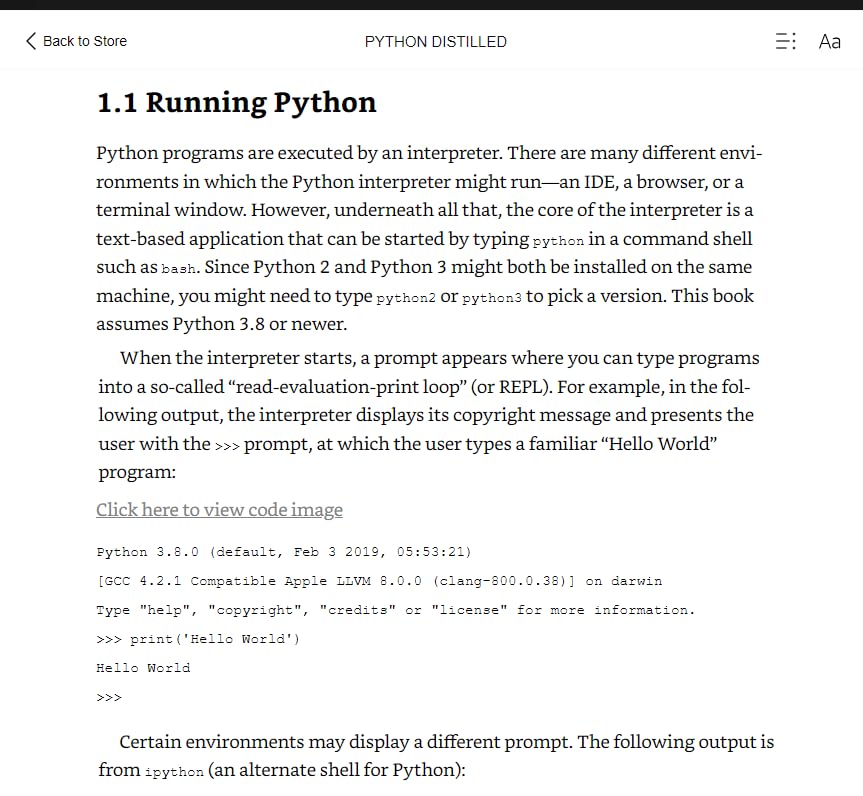
Task: Click the '[GCC 4.2.1 Compatible Apple LLVM' line
Action: [x=379, y=581]
